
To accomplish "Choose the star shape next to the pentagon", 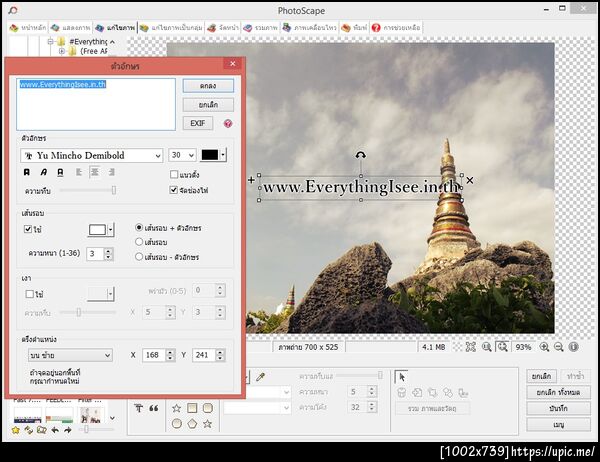I will click(x=207, y=424).
